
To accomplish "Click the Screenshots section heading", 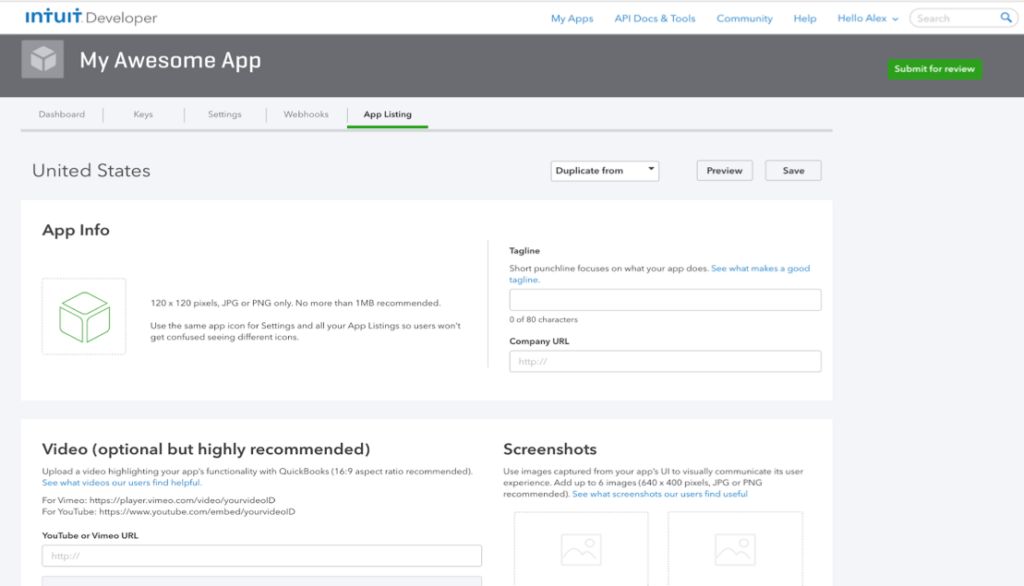I will coord(550,449).
